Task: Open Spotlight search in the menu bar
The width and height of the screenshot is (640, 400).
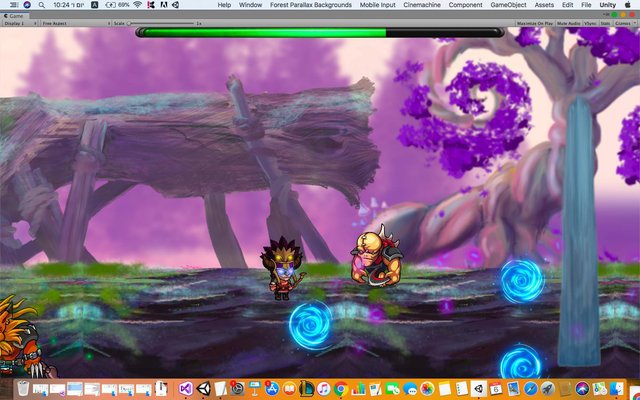Action: [x=42, y=5]
